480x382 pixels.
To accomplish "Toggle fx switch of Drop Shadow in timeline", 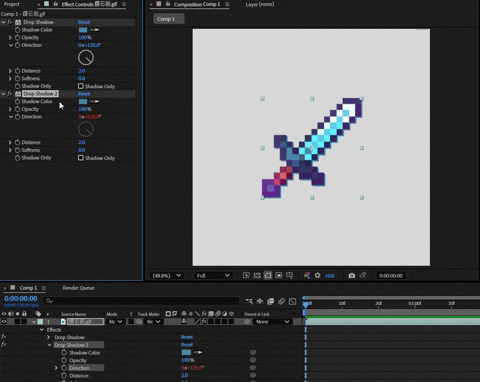I will click(4, 337).
